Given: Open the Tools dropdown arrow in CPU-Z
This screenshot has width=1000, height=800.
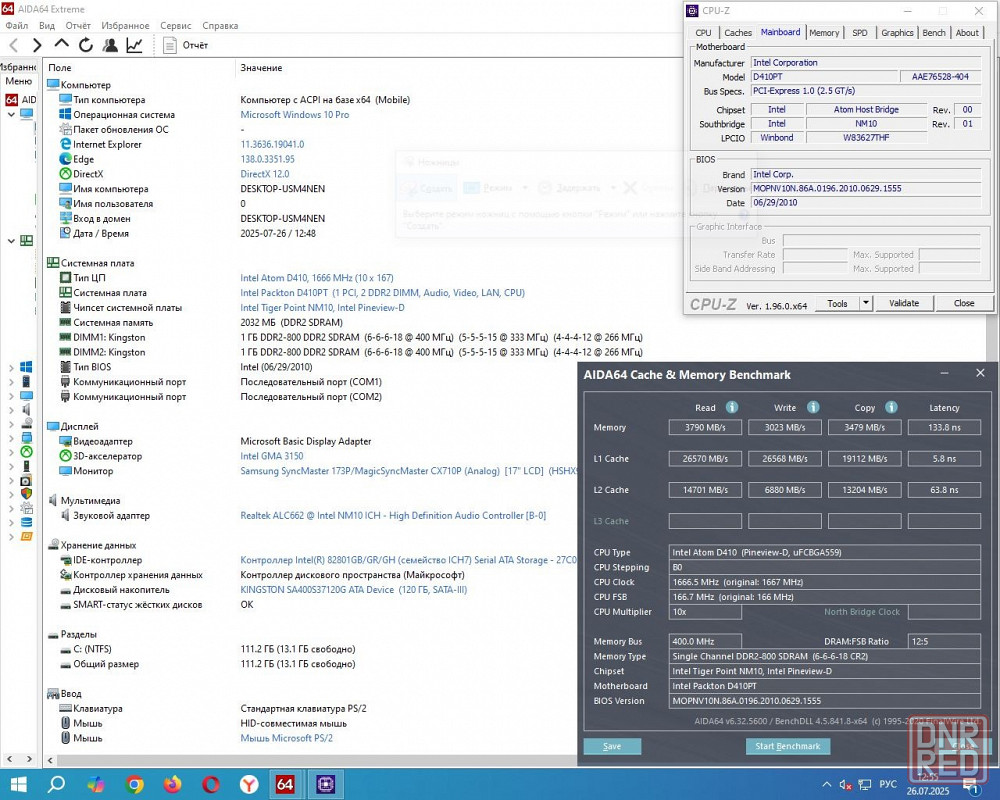Looking at the screenshot, I should tap(865, 304).
